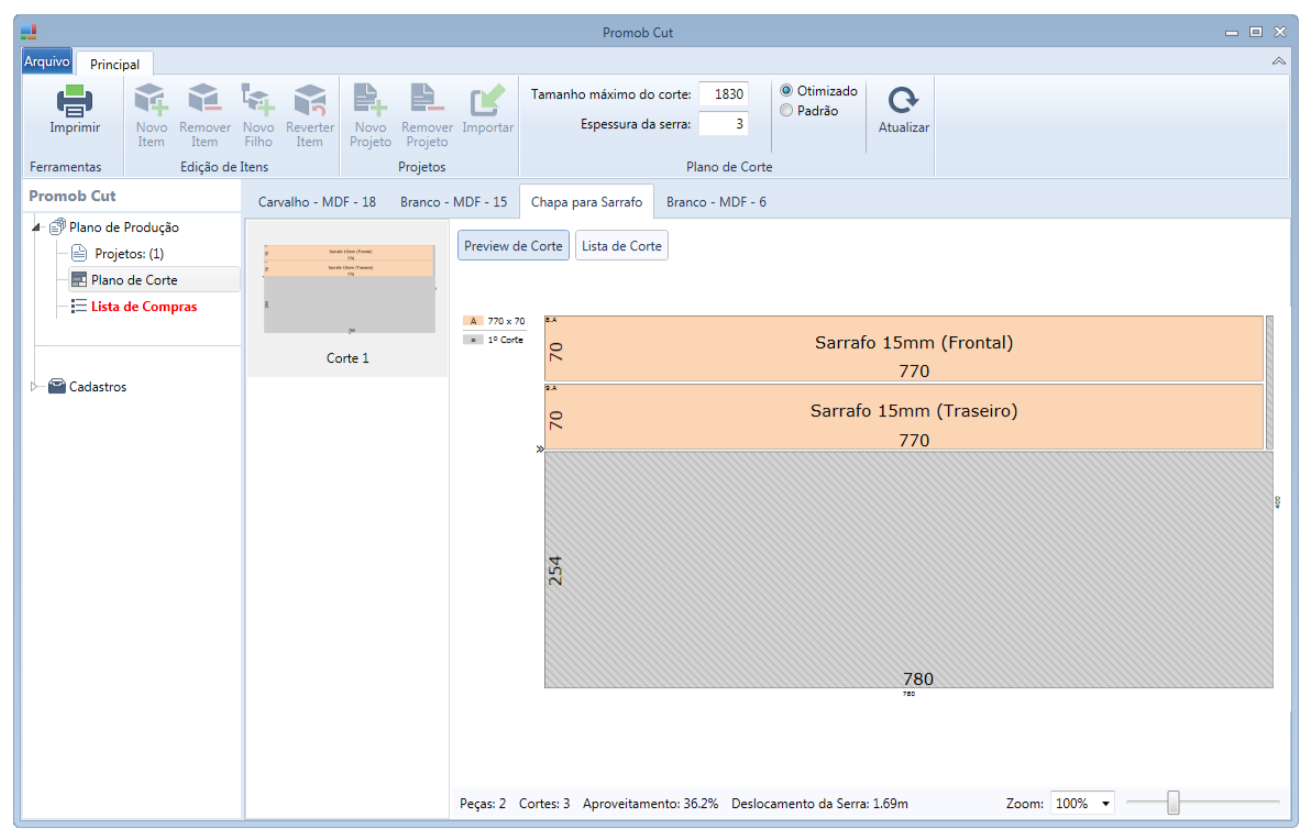Click the Lista de Compras list icon
1305x835 pixels.
point(79,306)
